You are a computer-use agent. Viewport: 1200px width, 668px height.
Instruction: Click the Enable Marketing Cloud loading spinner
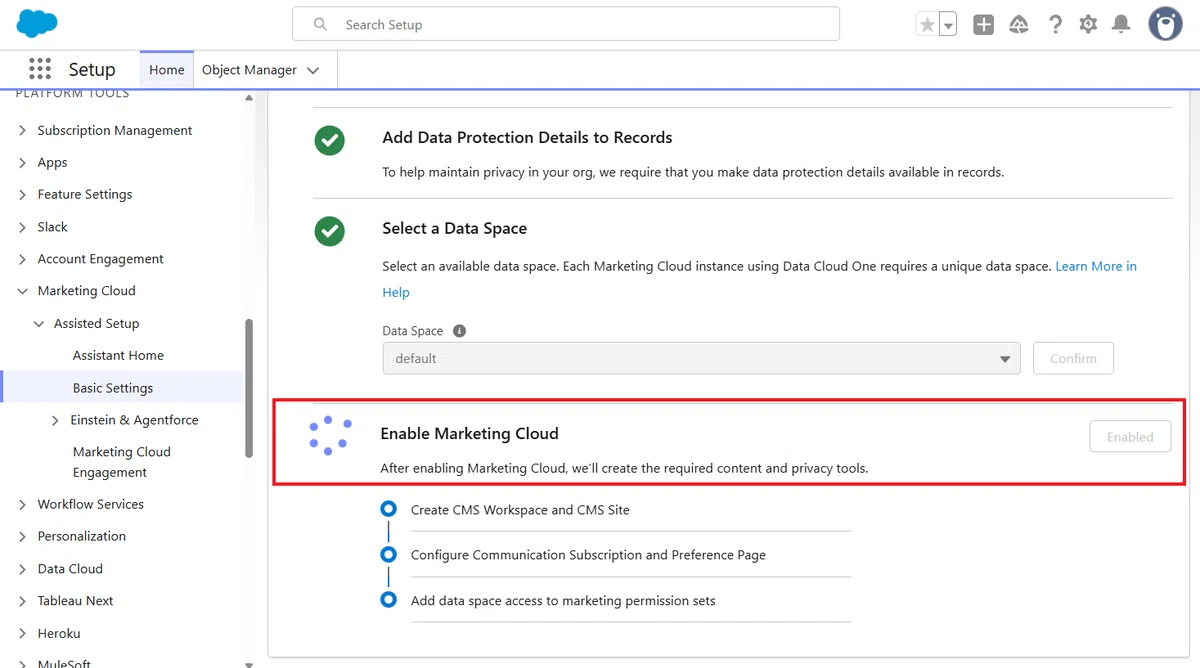point(329,437)
